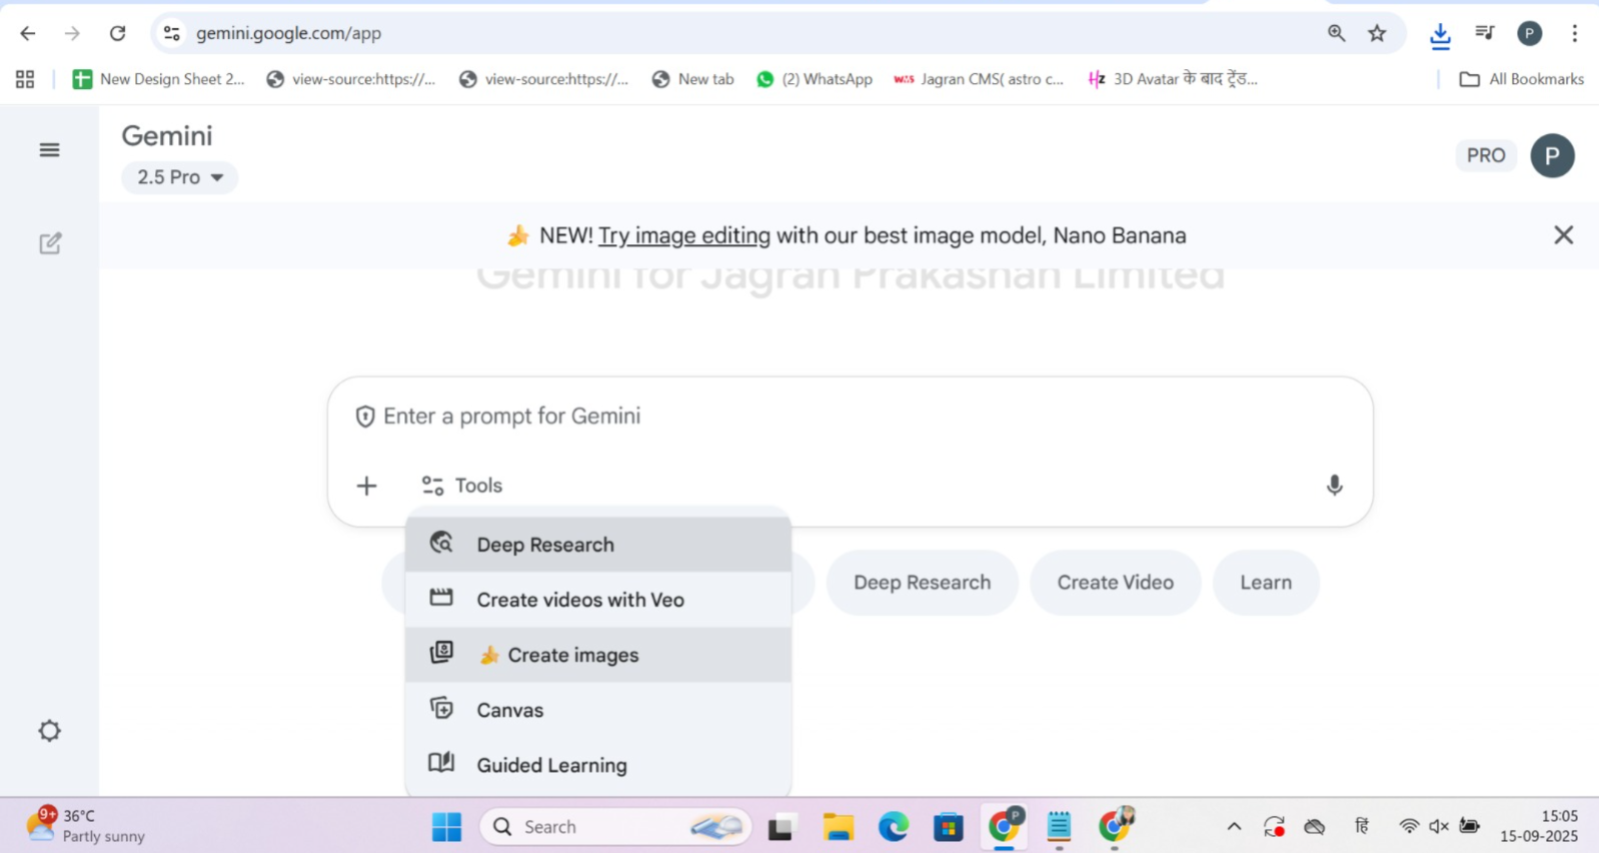Screen dimensions: 1599x853
Task: Pick Canvas from the tools list
Action: pos(510,710)
